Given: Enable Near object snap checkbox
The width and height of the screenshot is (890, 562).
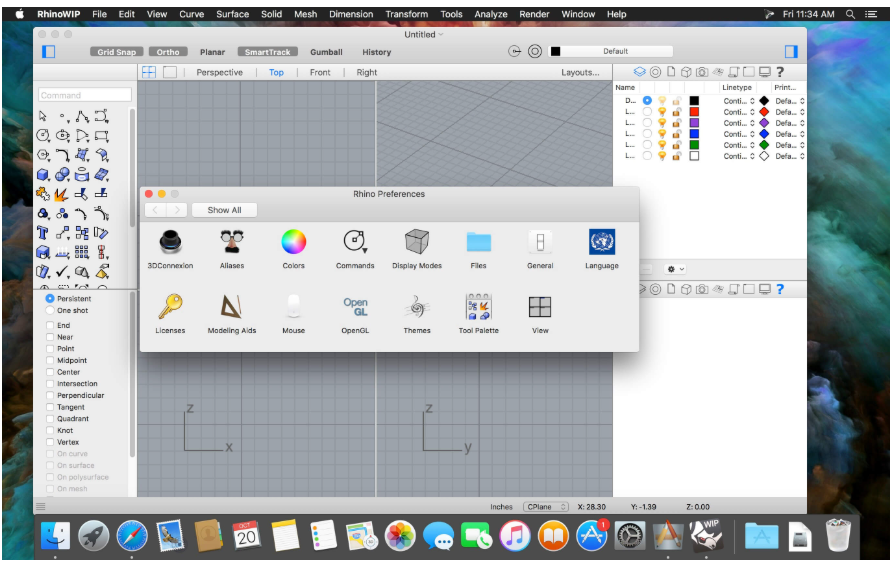Looking at the screenshot, I should [50, 337].
